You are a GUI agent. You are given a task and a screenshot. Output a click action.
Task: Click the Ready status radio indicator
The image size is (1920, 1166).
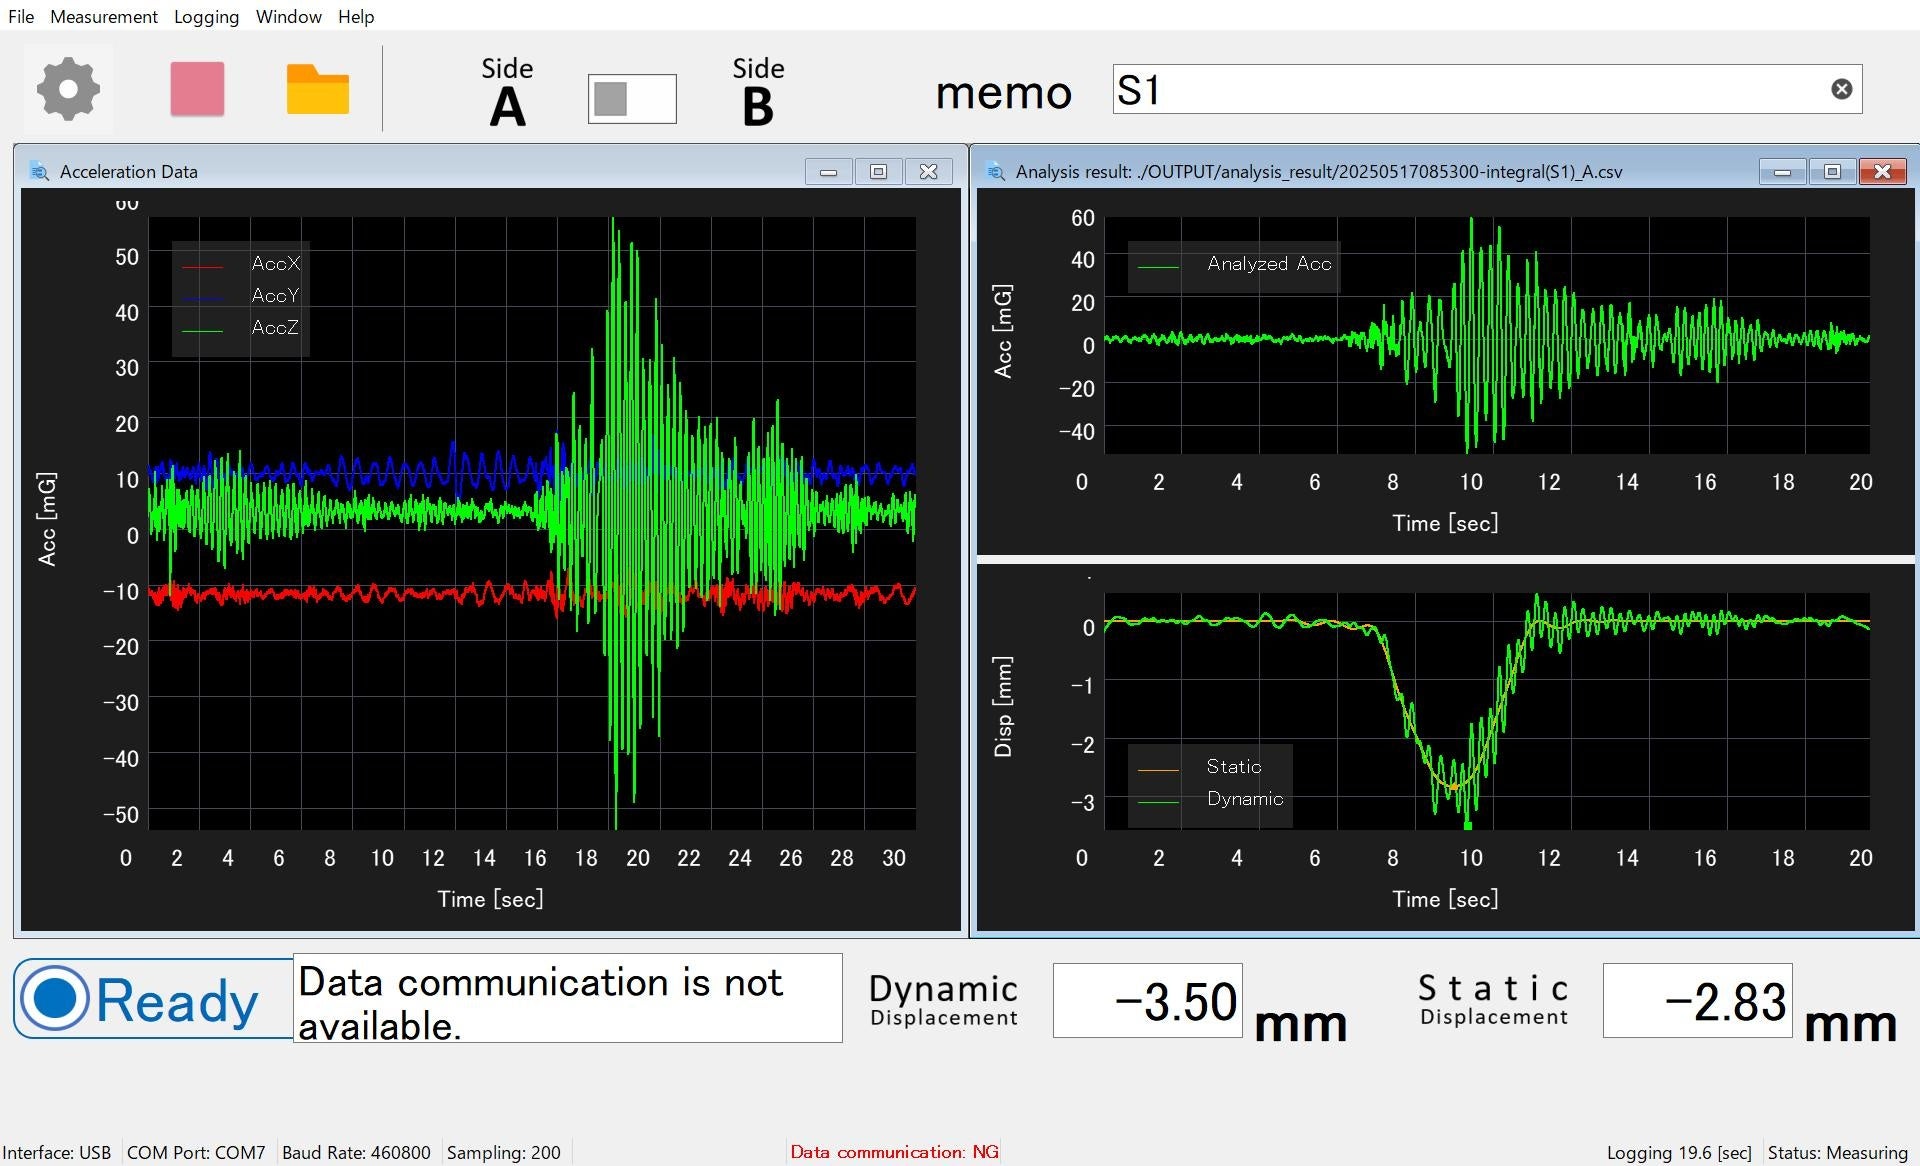pos(54,998)
